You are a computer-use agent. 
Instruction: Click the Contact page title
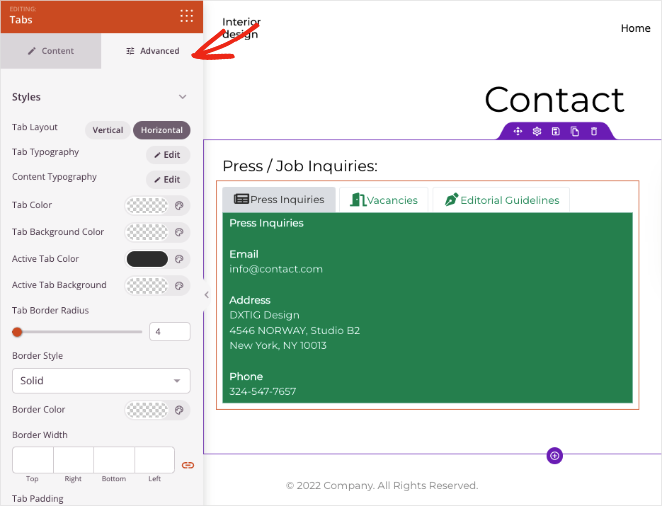(x=554, y=100)
